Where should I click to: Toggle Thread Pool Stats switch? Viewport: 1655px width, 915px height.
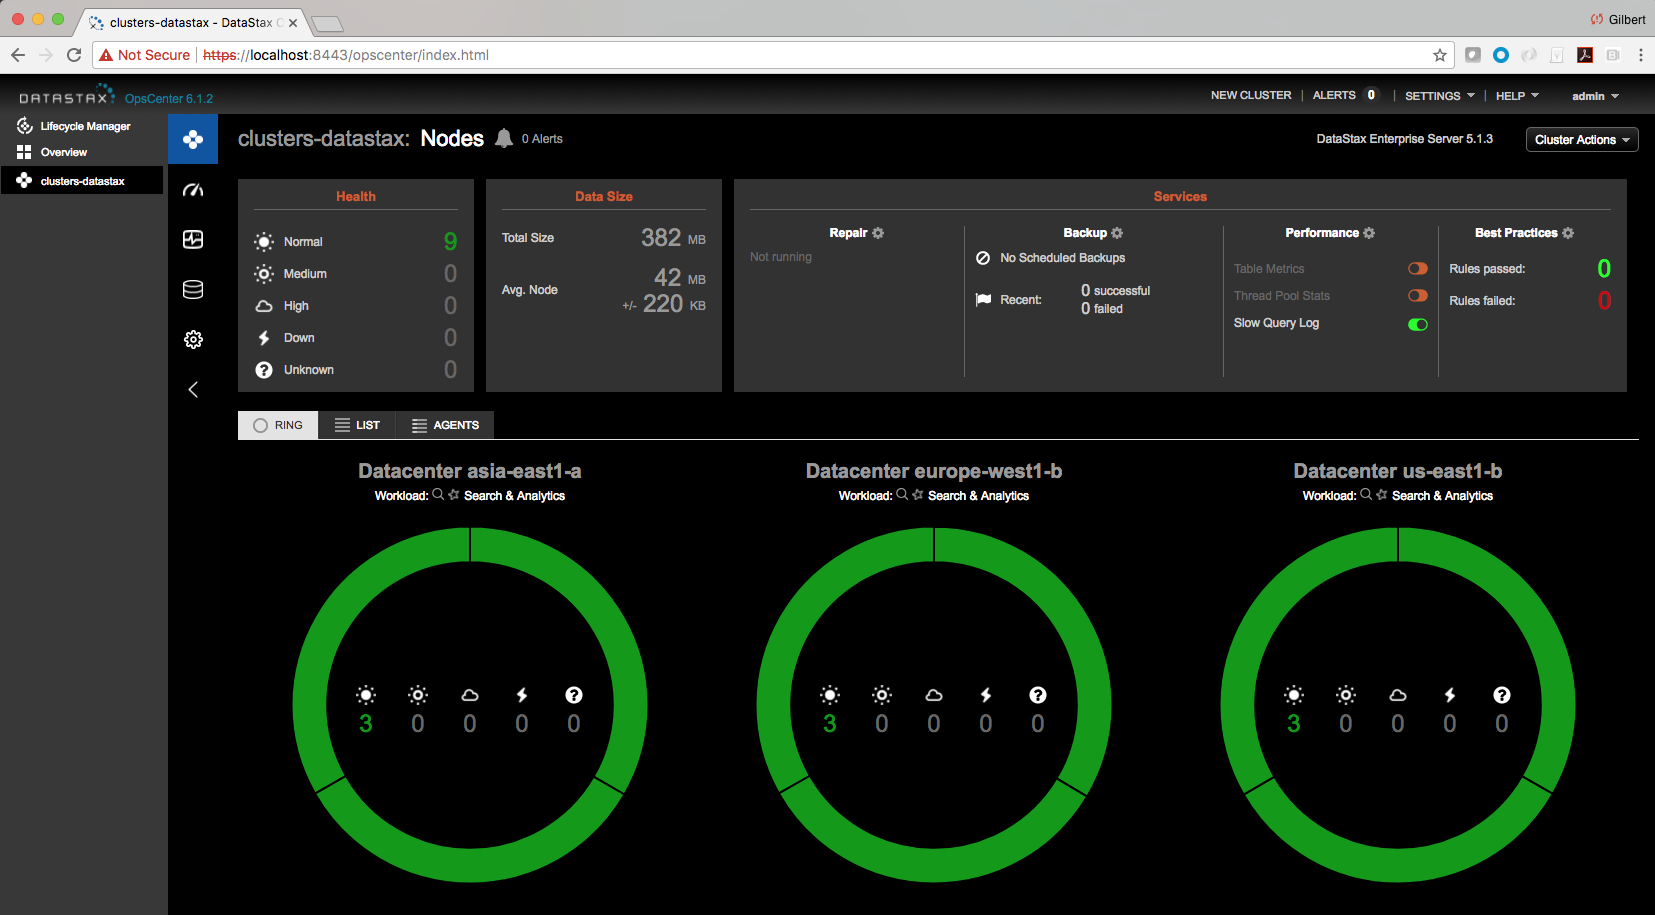coord(1417,295)
